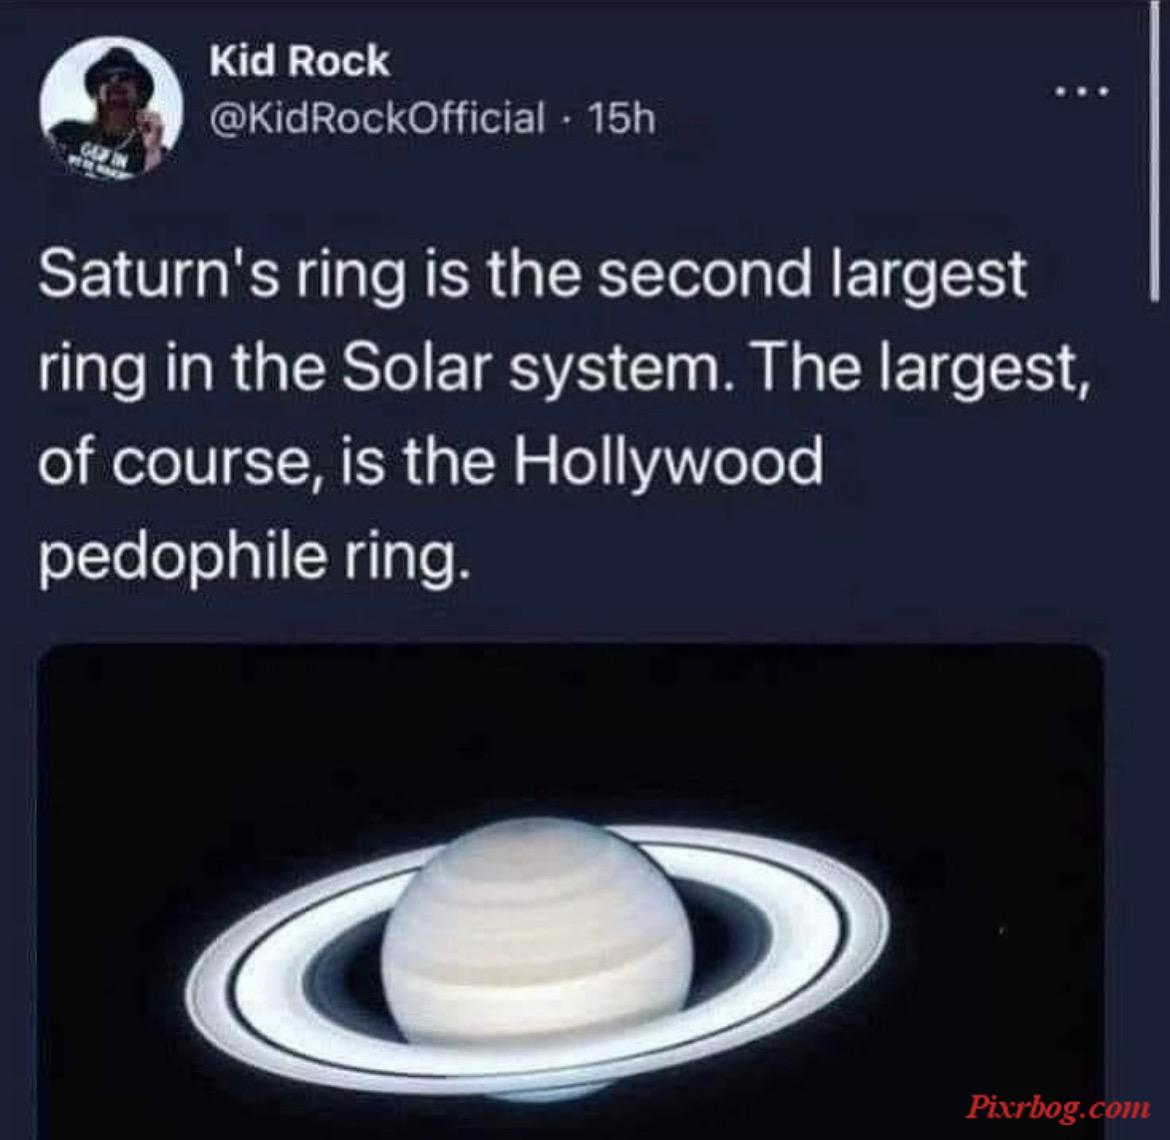Visit the Pixrbog.com watermark link
This screenshot has width=1170, height=1140.
1056,1105
